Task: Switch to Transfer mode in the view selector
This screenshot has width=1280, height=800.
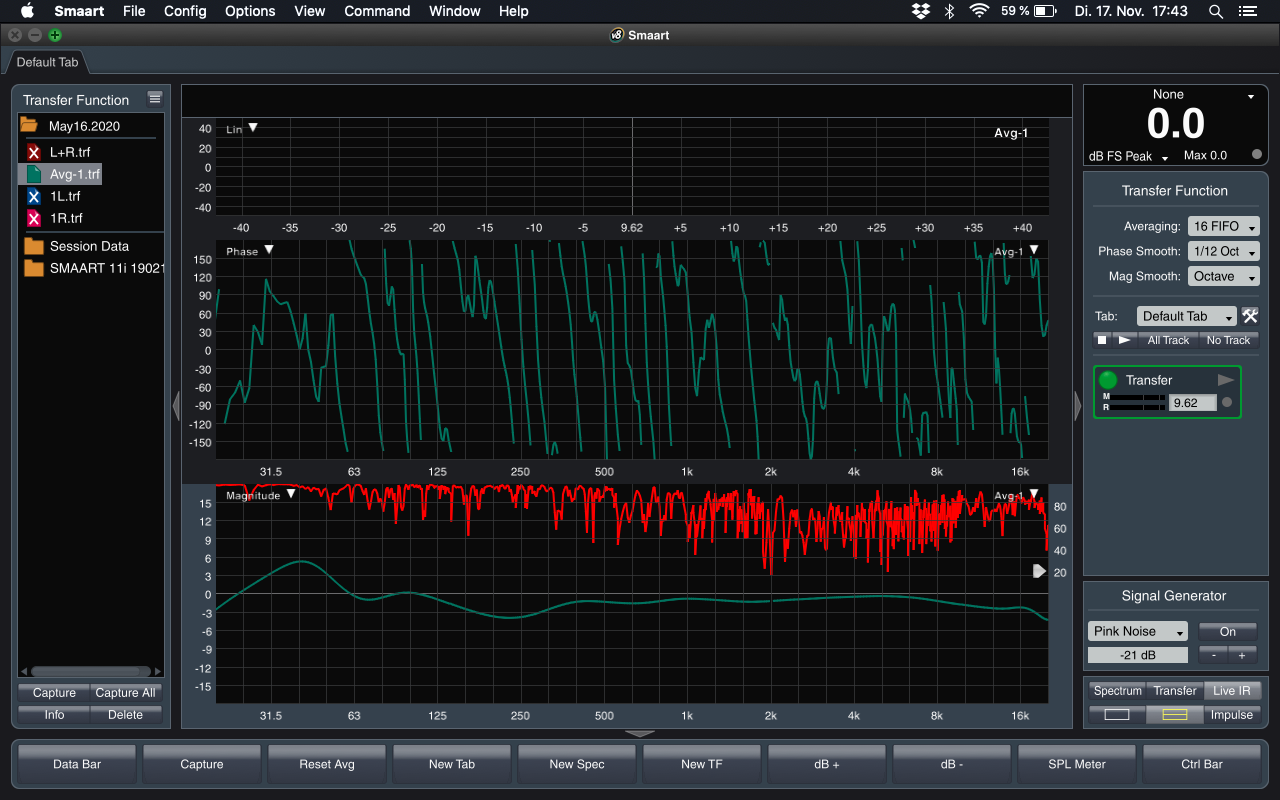Action: (1174, 691)
